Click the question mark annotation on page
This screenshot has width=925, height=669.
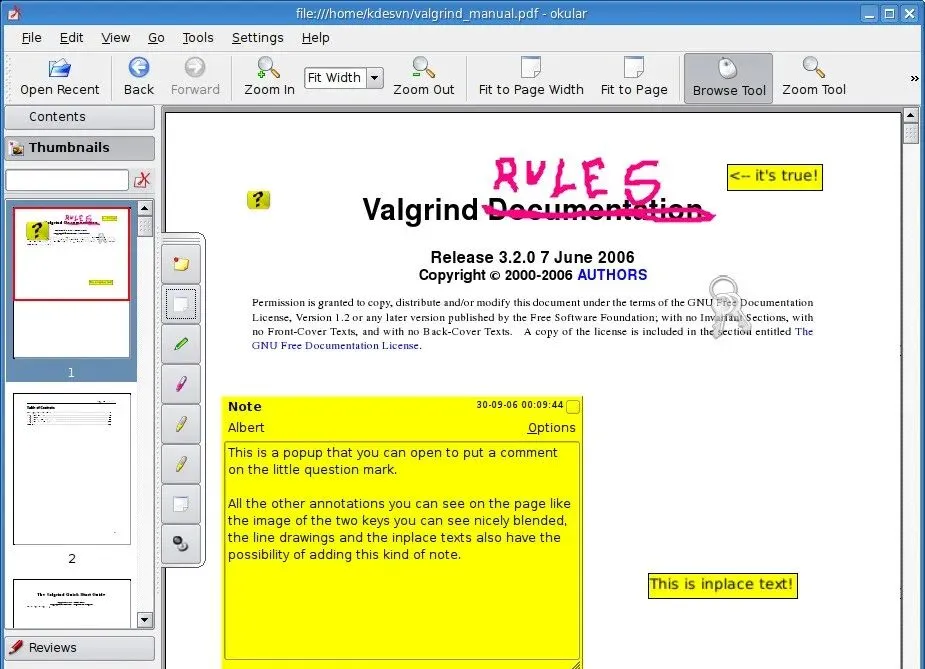pos(258,200)
